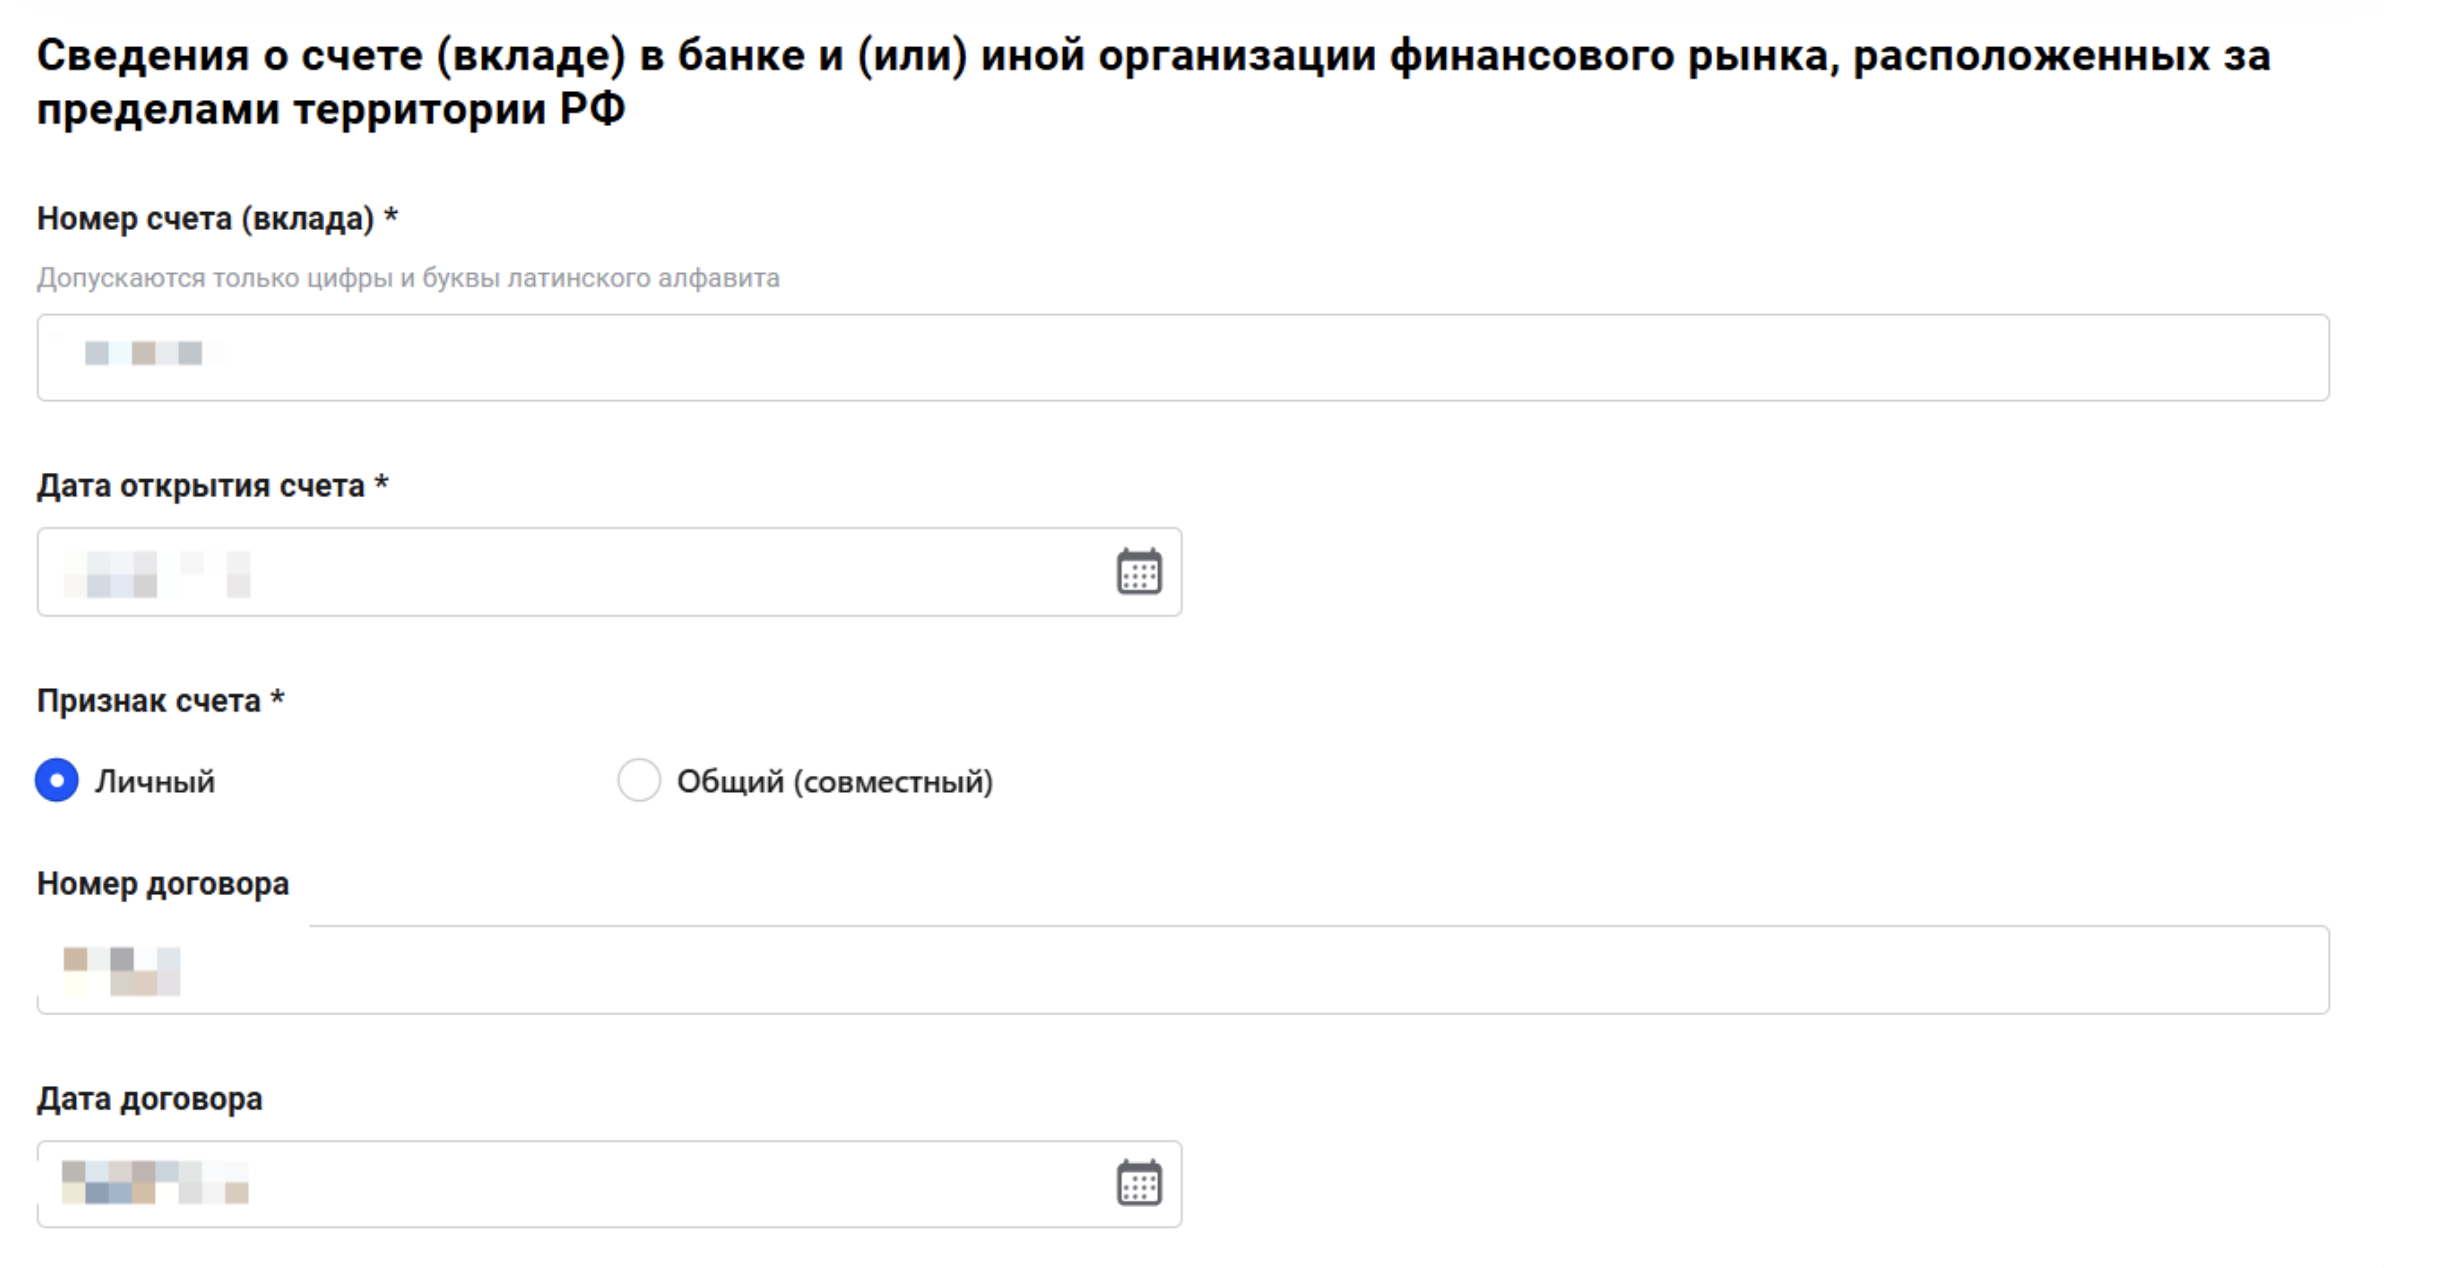Image resolution: width=2440 pixels, height=1268 pixels.
Task: Click the Дата договора field label
Action: coord(150,1099)
